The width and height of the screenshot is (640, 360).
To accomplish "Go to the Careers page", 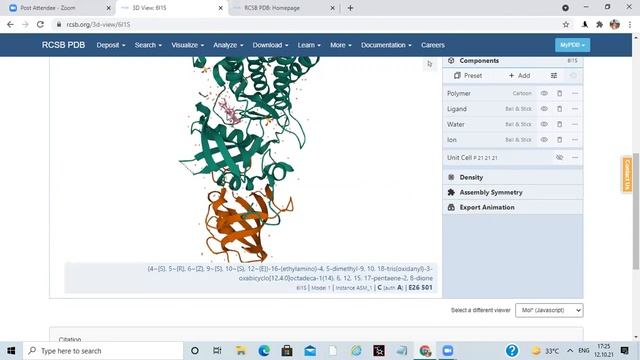I will pyautogui.click(x=433, y=45).
